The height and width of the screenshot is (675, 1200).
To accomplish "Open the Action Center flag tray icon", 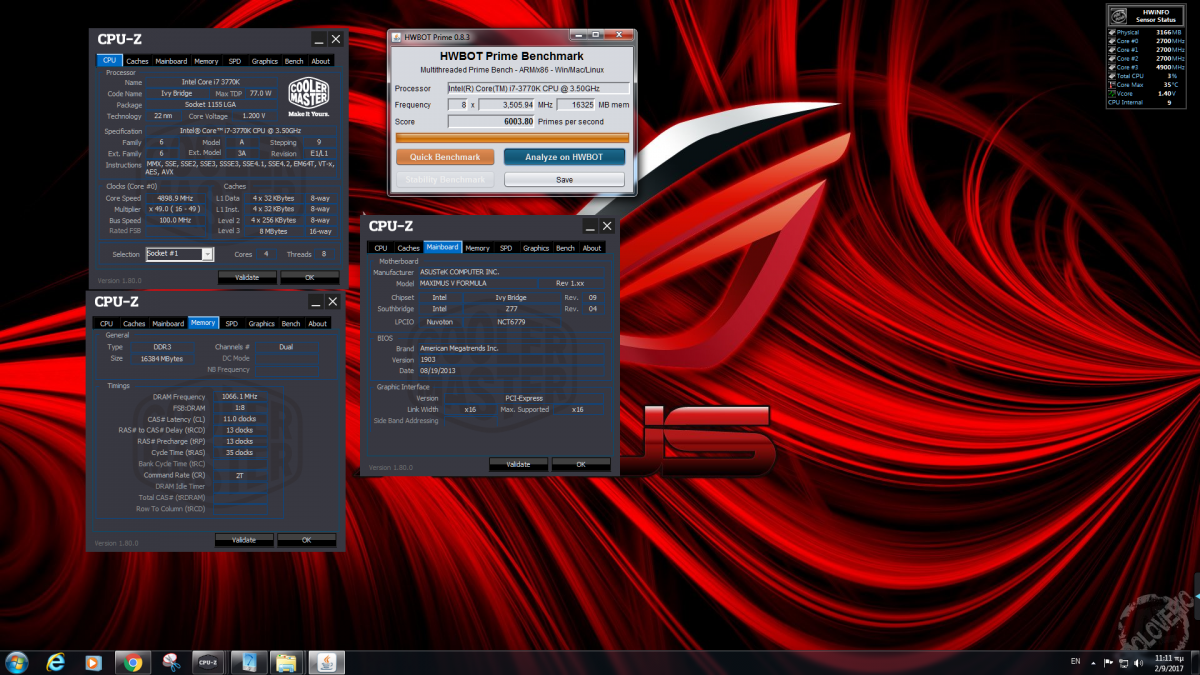I will click(x=1109, y=662).
